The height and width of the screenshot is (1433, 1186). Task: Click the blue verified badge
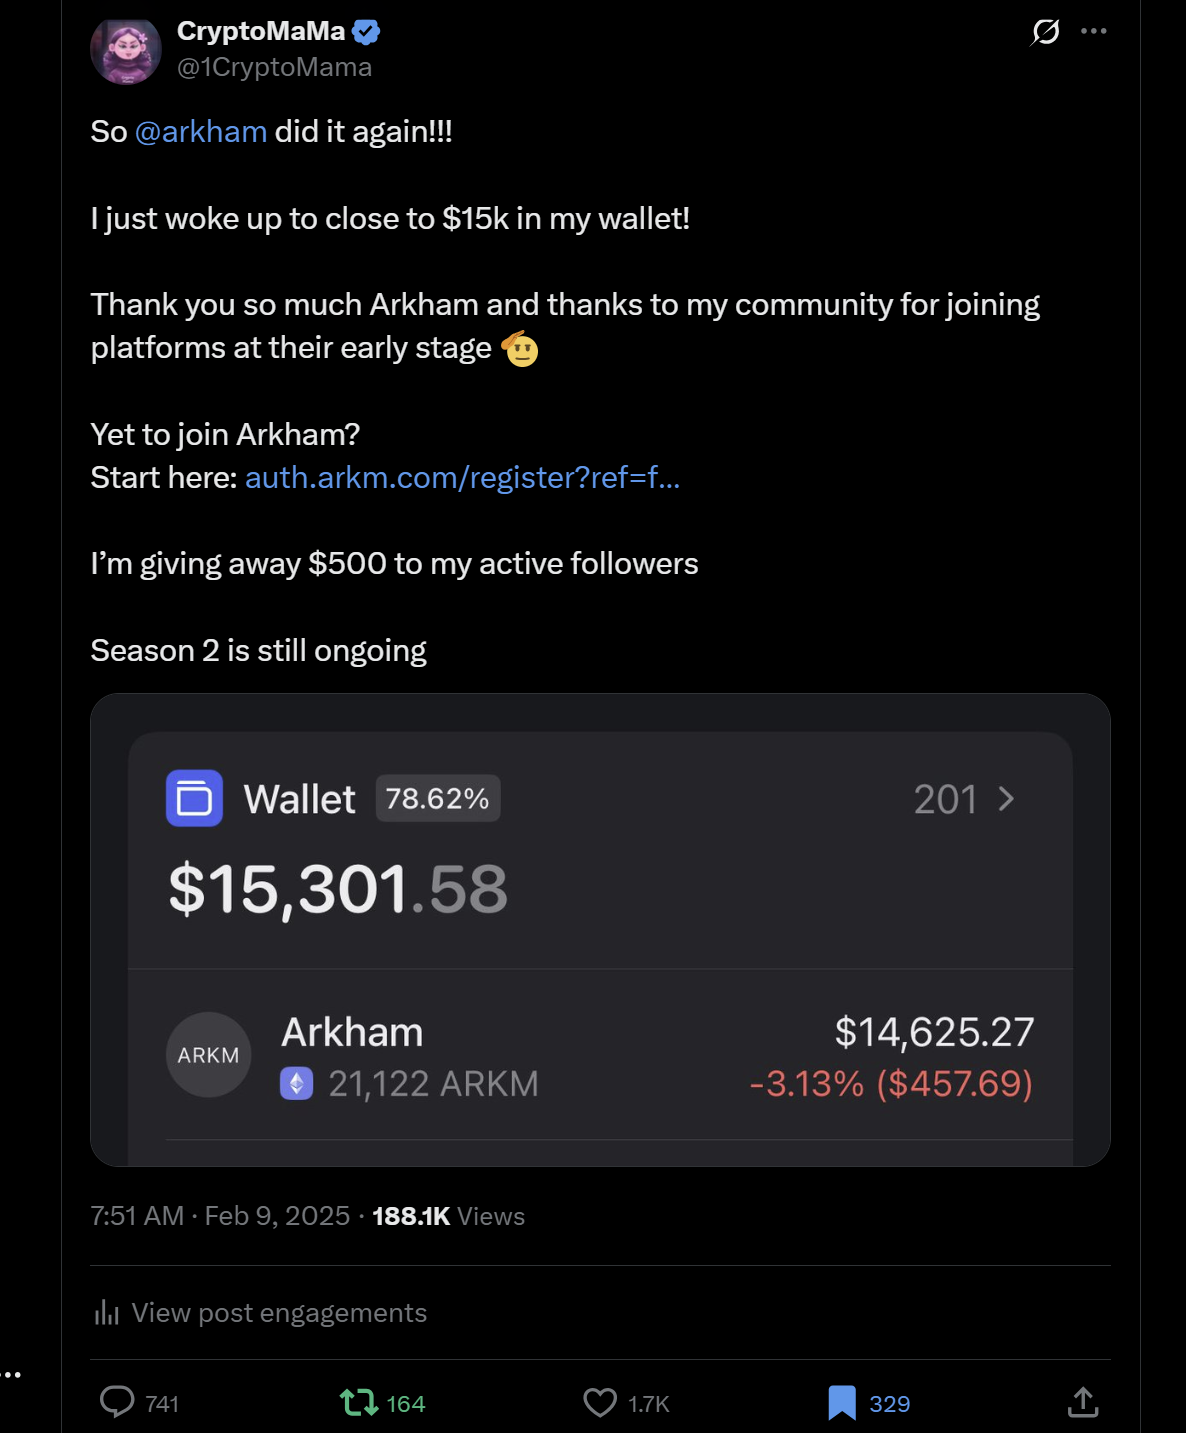[366, 32]
